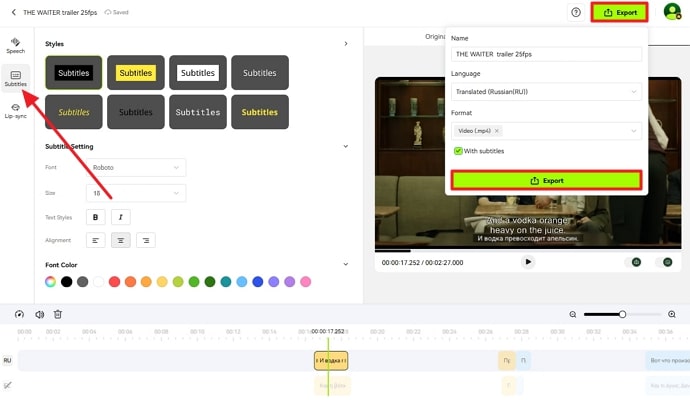This screenshot has height=400, width=690.
Task: Toggle italic text style
Action: pyautogui.click(x=121, y=217)
